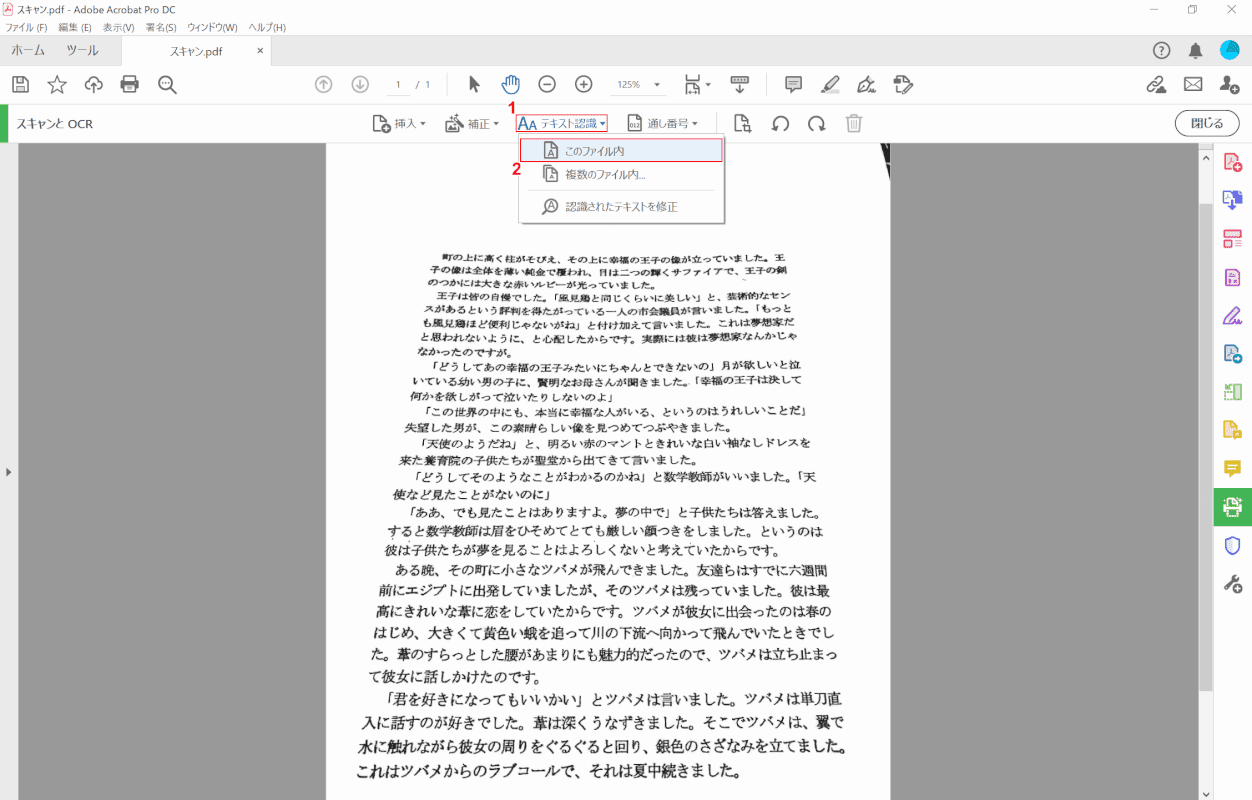Open the 編集 (E) menu
Image resolution: width=1252 pixels, height=800 pixels.
[75, 27]
